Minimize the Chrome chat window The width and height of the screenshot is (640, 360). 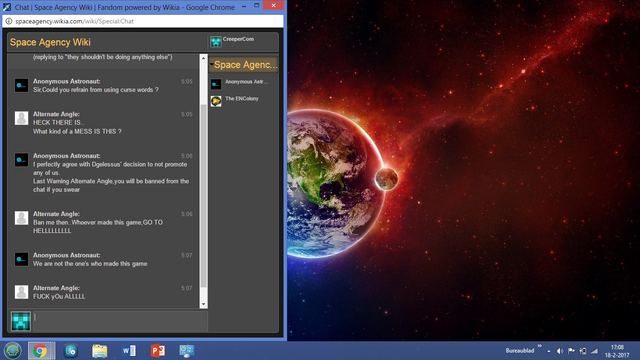pyautogui.click(x=244, y=6)
